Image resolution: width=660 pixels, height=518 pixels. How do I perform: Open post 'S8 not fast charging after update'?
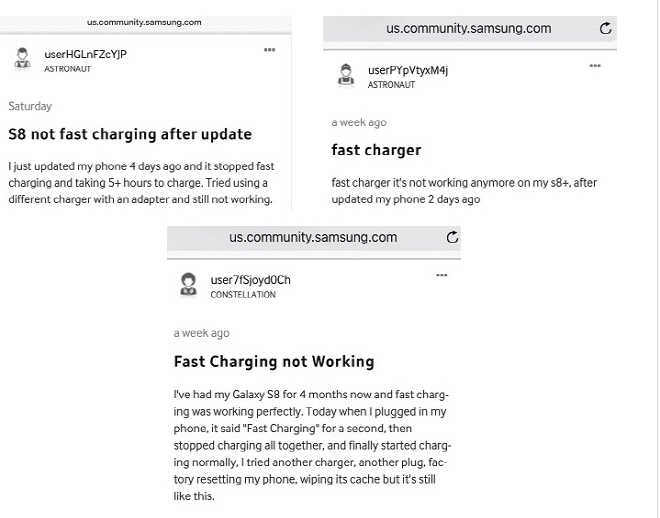tap(130, 134)
